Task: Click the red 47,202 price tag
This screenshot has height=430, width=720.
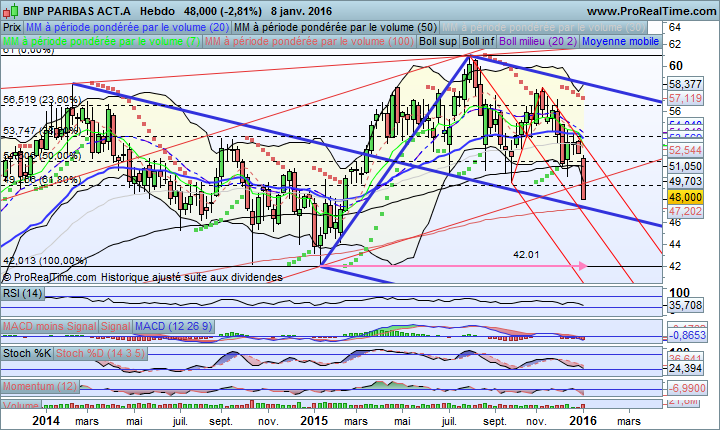Action: pyautogui.click(x=685, y=211)
